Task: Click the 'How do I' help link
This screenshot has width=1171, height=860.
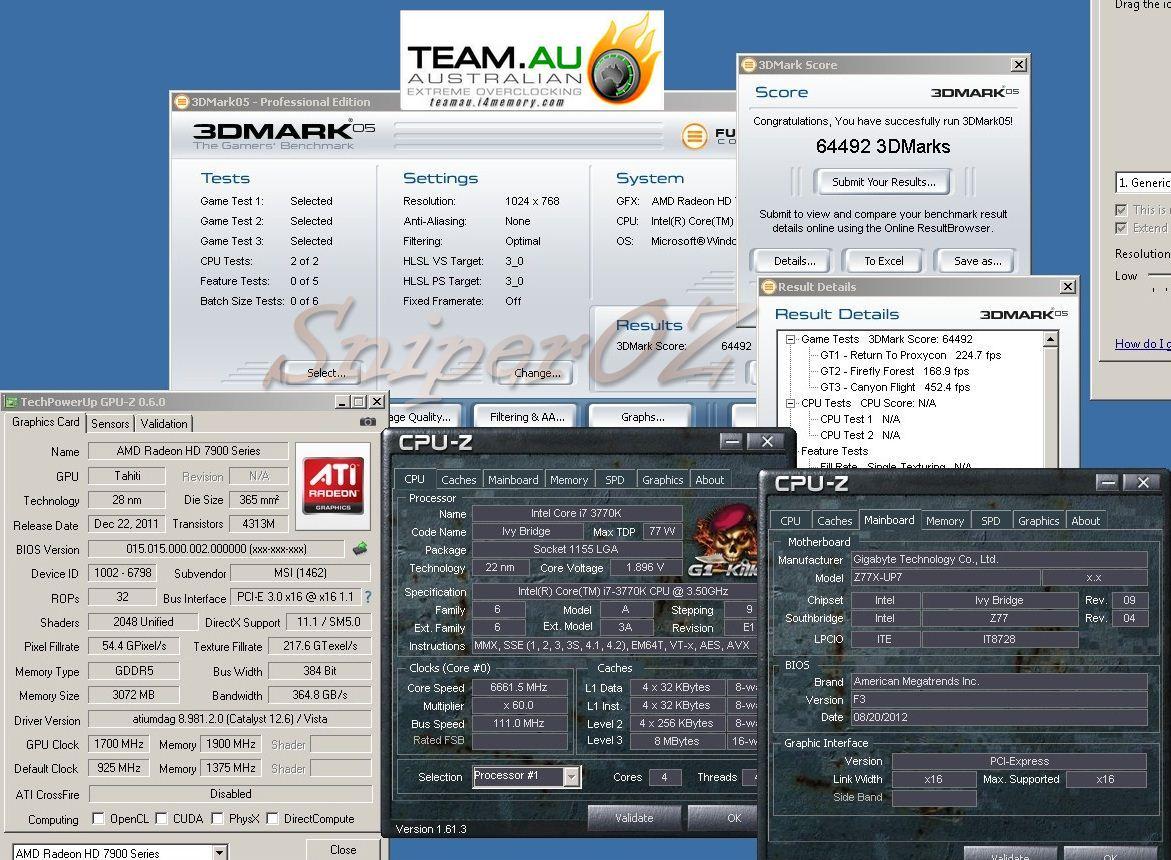Action: tap(1143, 343)
